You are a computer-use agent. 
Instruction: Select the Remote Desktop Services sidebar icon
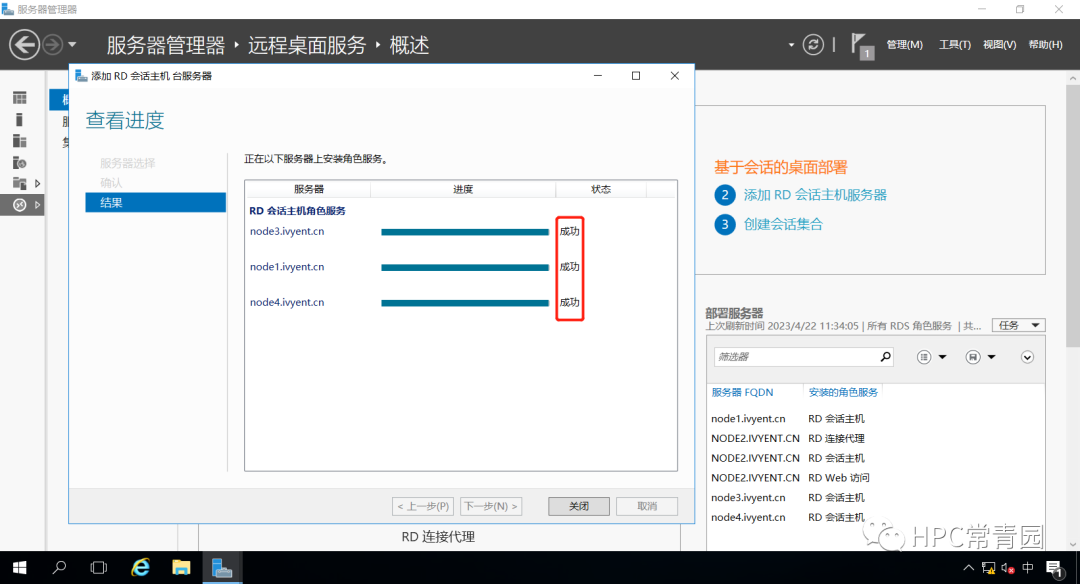(x=19, y=205)
